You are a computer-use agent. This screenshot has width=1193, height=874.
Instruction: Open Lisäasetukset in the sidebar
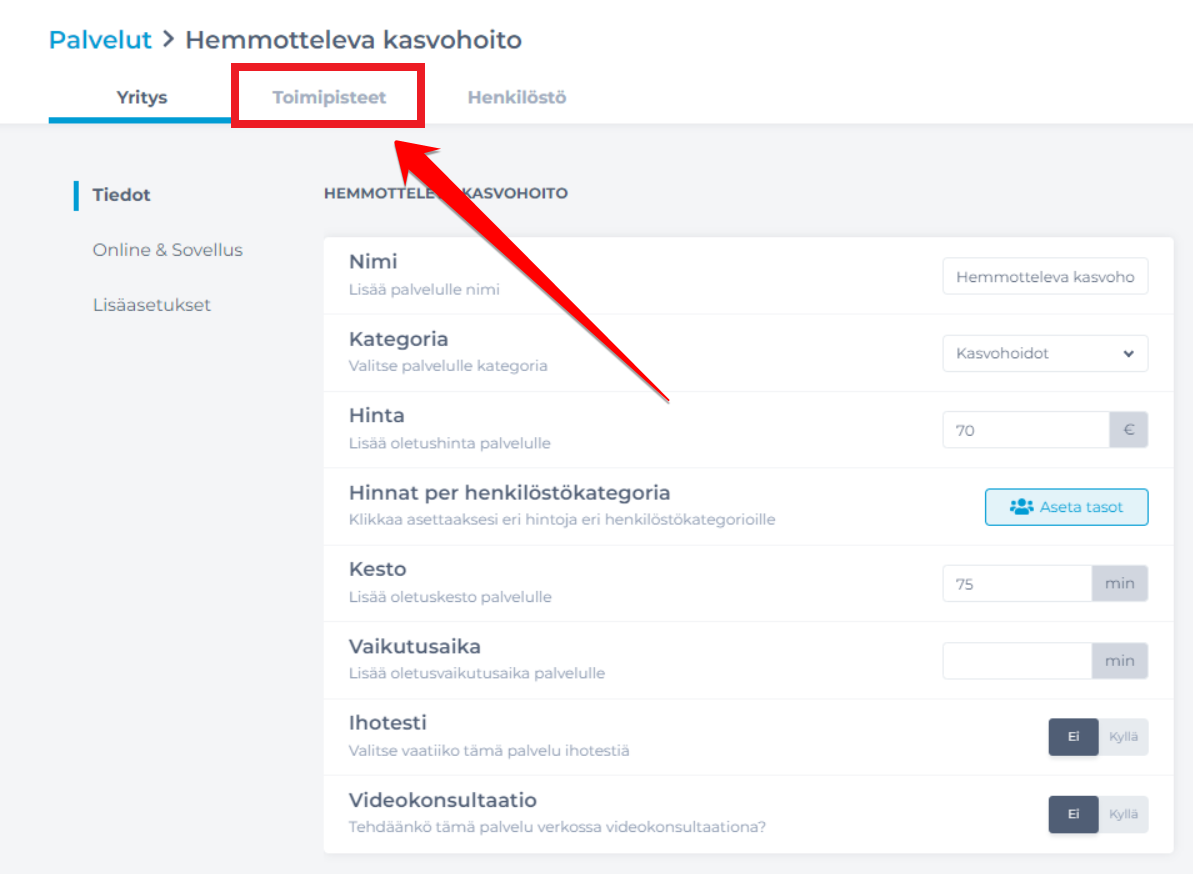151,304
